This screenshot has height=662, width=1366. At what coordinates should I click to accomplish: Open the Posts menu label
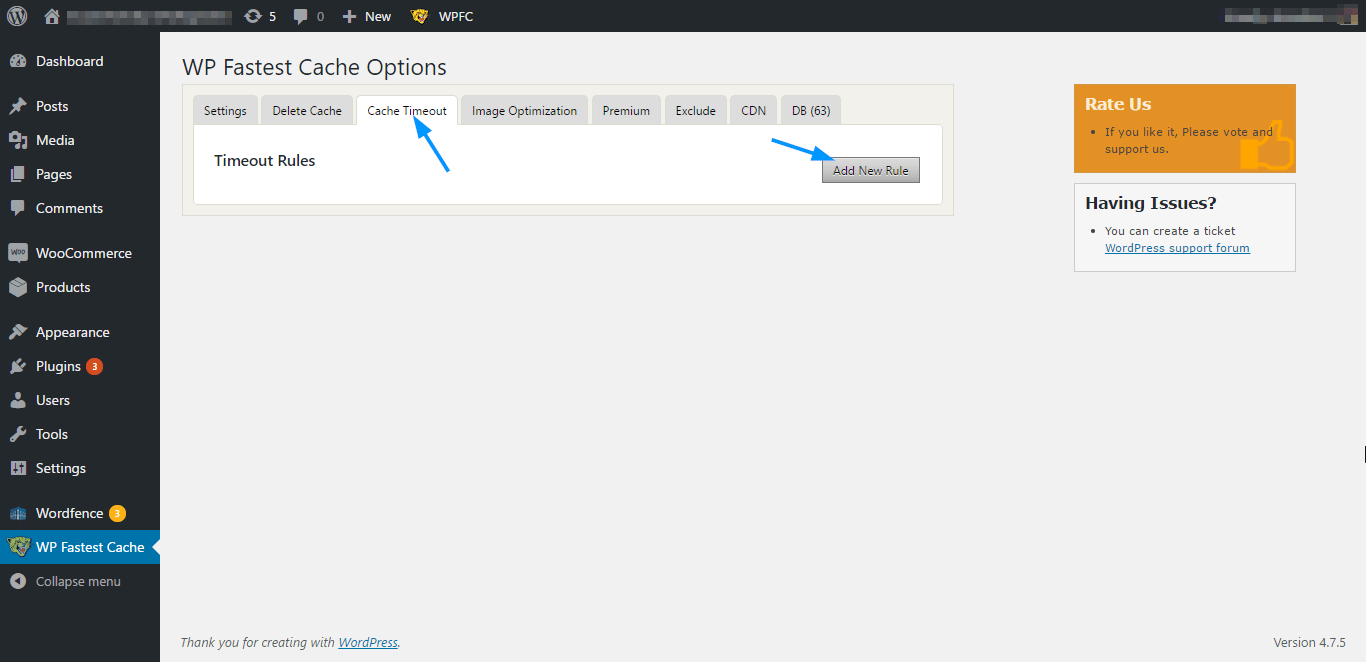pyautogui.click(x=52, y=106)
